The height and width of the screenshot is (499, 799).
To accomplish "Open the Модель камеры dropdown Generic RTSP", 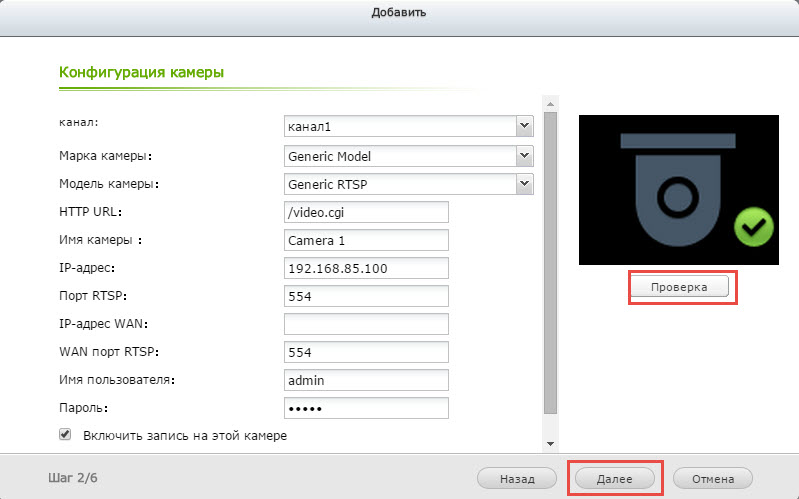I will coord(408,184).
